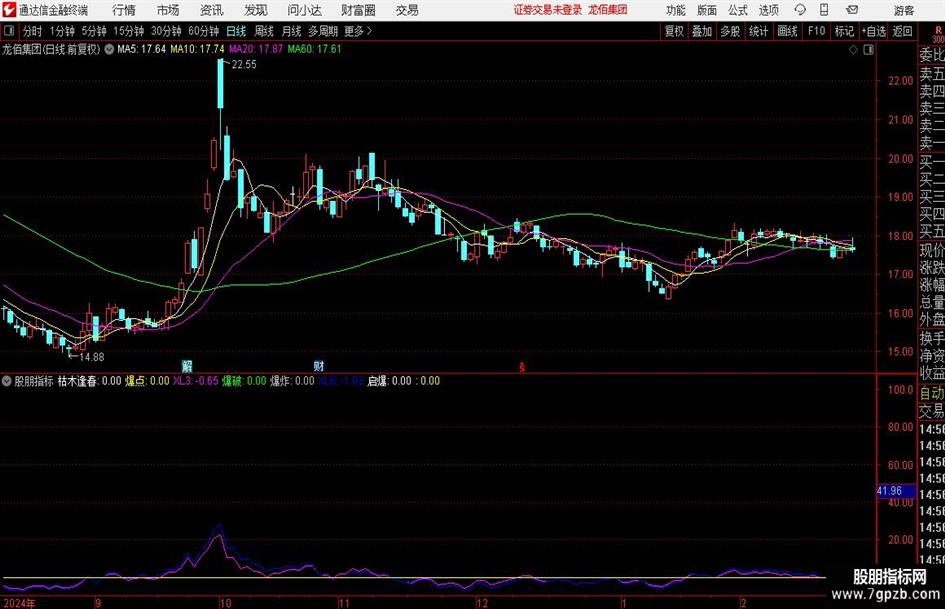Click the 财 marker icon below the chart
Image resolution: width=945 pixels, height=609 pixels.
(319, 365)
